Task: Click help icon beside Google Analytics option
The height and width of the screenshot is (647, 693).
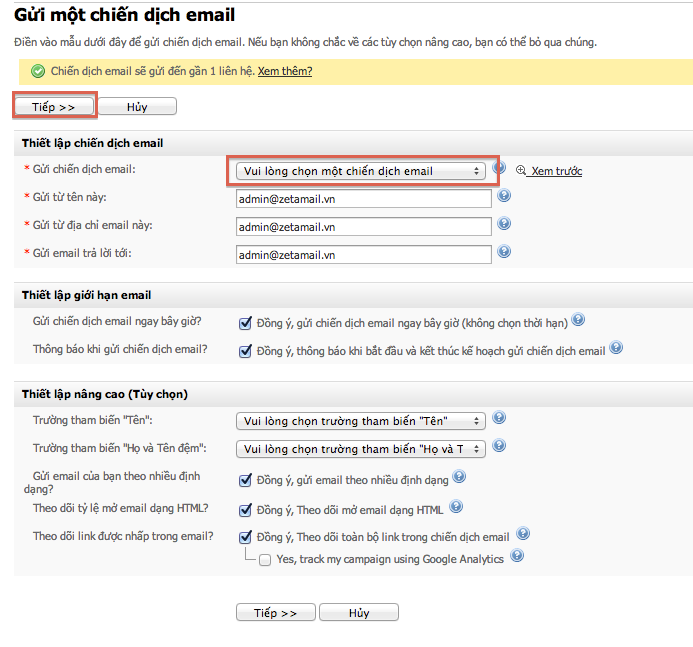Action: (x=517, y=556)
